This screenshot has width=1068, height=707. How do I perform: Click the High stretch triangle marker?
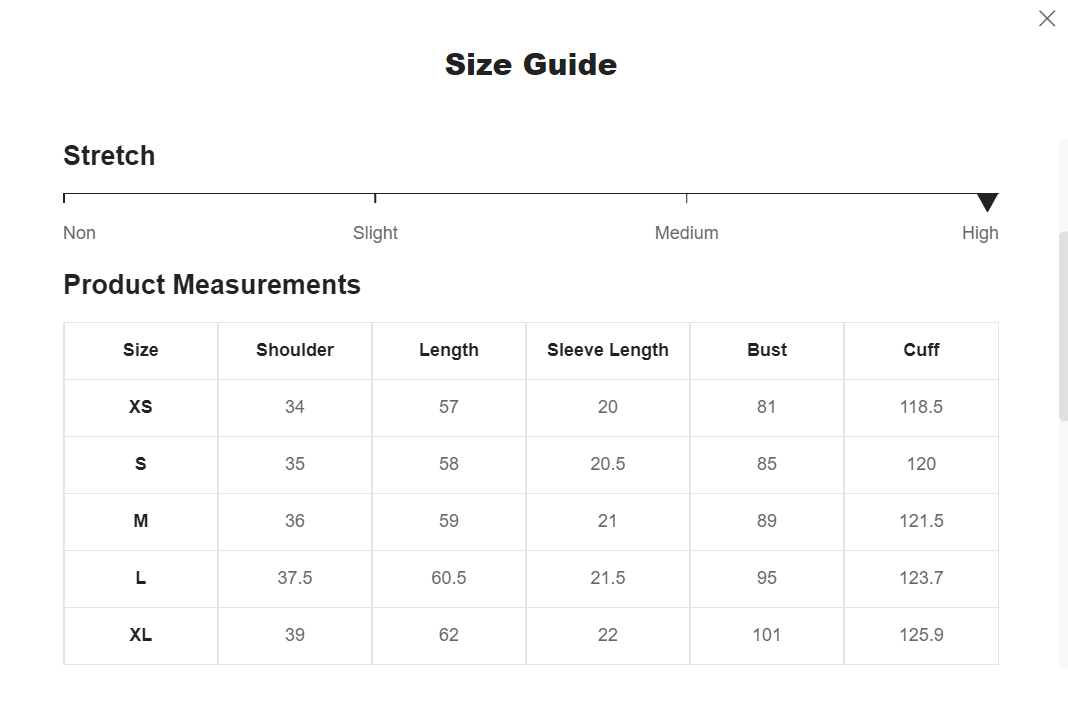987,202
